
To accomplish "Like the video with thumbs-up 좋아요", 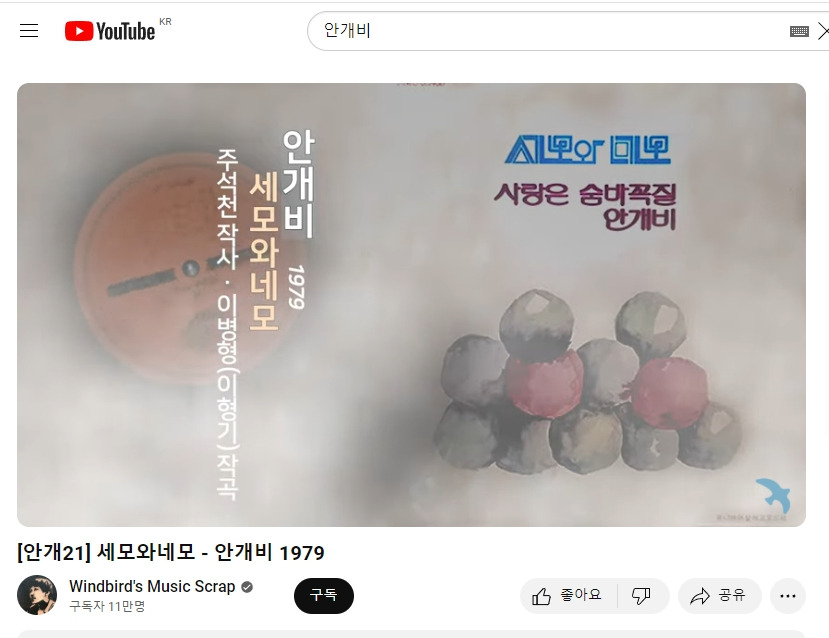I will pos(568,596).
